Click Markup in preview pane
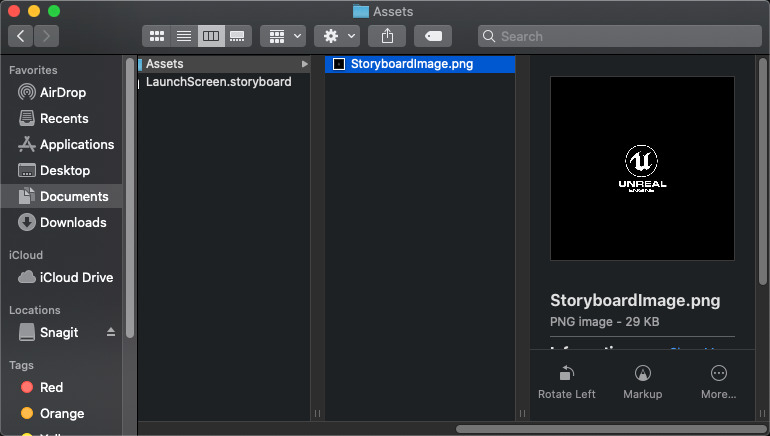The height and width of the screenshot is (436, 770). [642, 382]
